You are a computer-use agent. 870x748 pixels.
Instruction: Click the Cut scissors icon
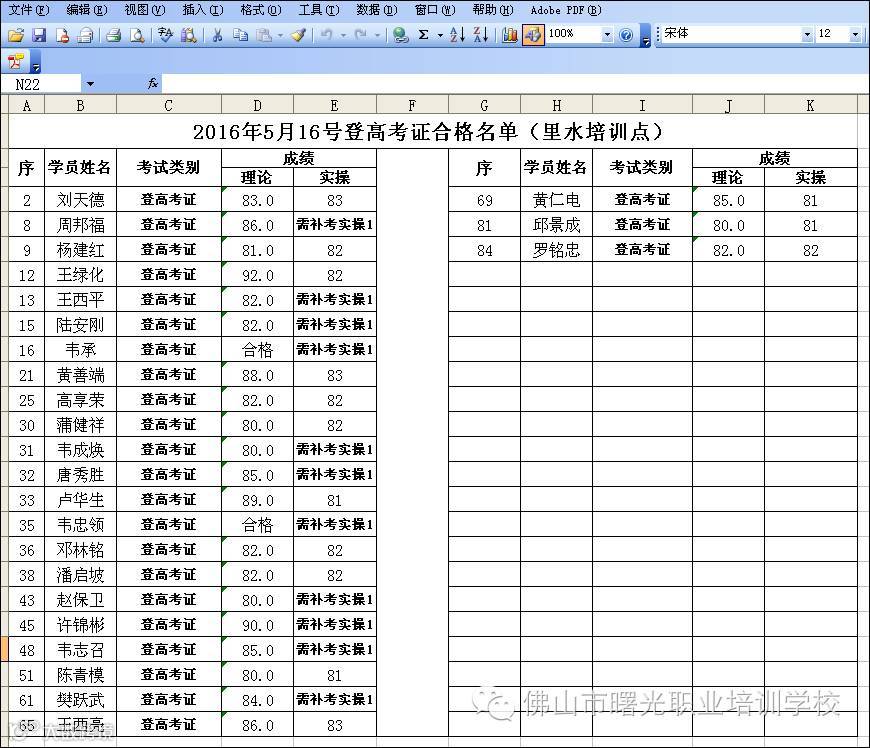point(218,35)
